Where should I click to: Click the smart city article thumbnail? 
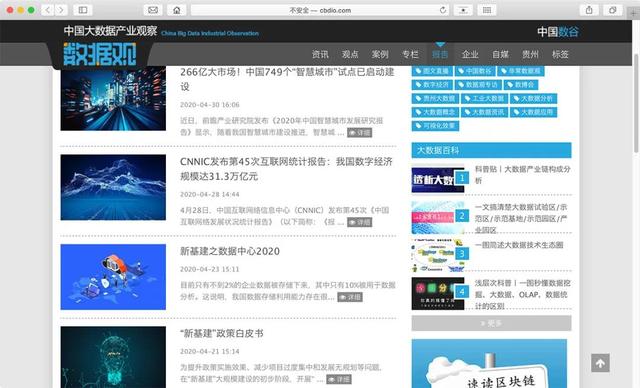[x=113, y=98]
